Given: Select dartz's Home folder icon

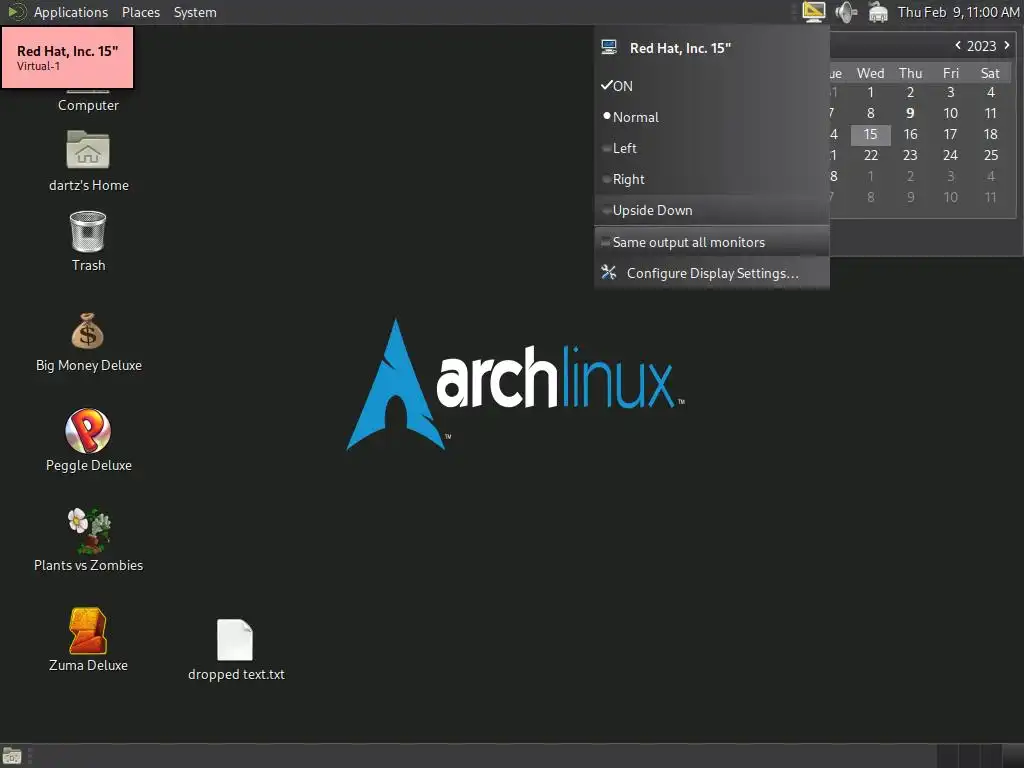Looking at the screenshot, I should pos(88,150).
